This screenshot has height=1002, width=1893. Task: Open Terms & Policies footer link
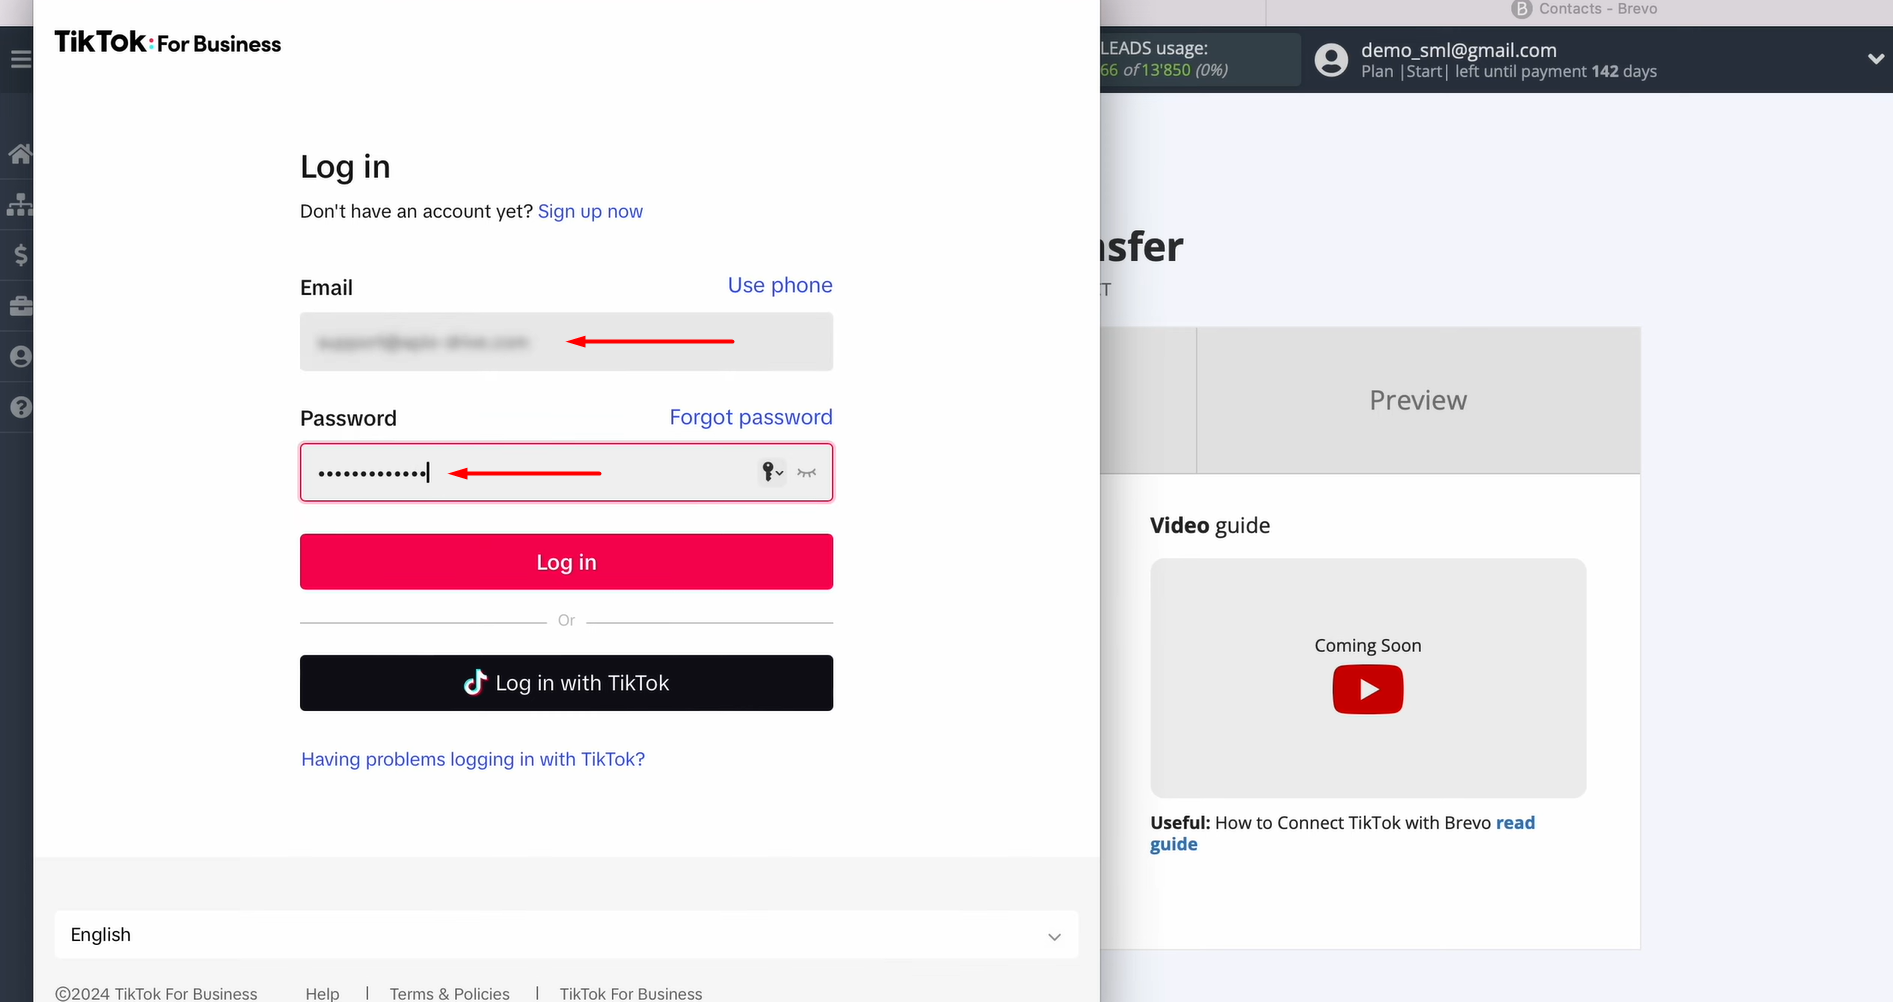click(450, 993)
